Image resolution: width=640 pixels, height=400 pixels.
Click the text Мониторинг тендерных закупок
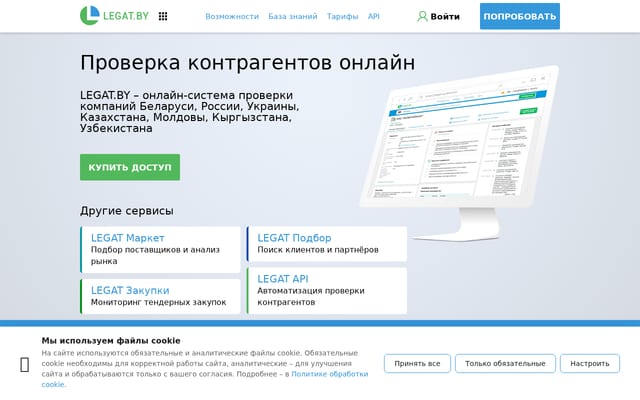click(x=158, y=302)
